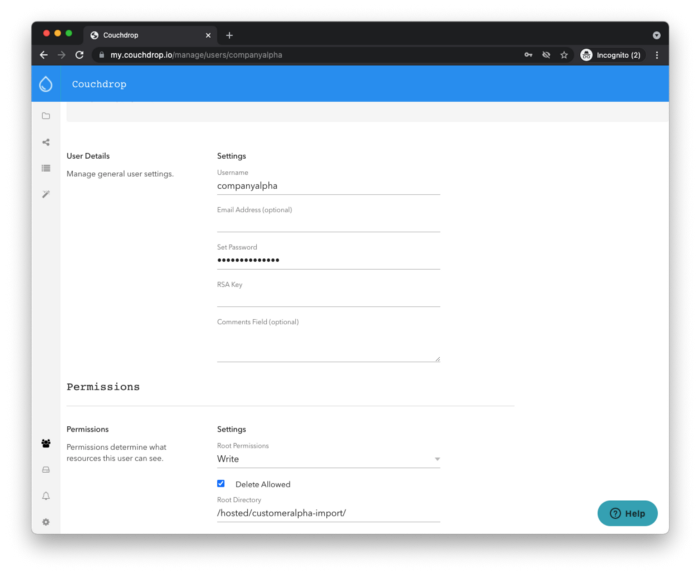Click the Couchdrop droplet logo
Screen dimensions: 700x575
pyautogui.click(x=46, y=84)
